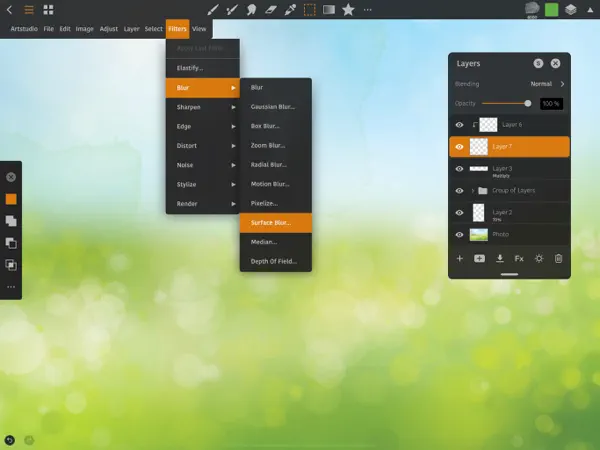Choose Depth Of Field from submenu

pos(276,261)
